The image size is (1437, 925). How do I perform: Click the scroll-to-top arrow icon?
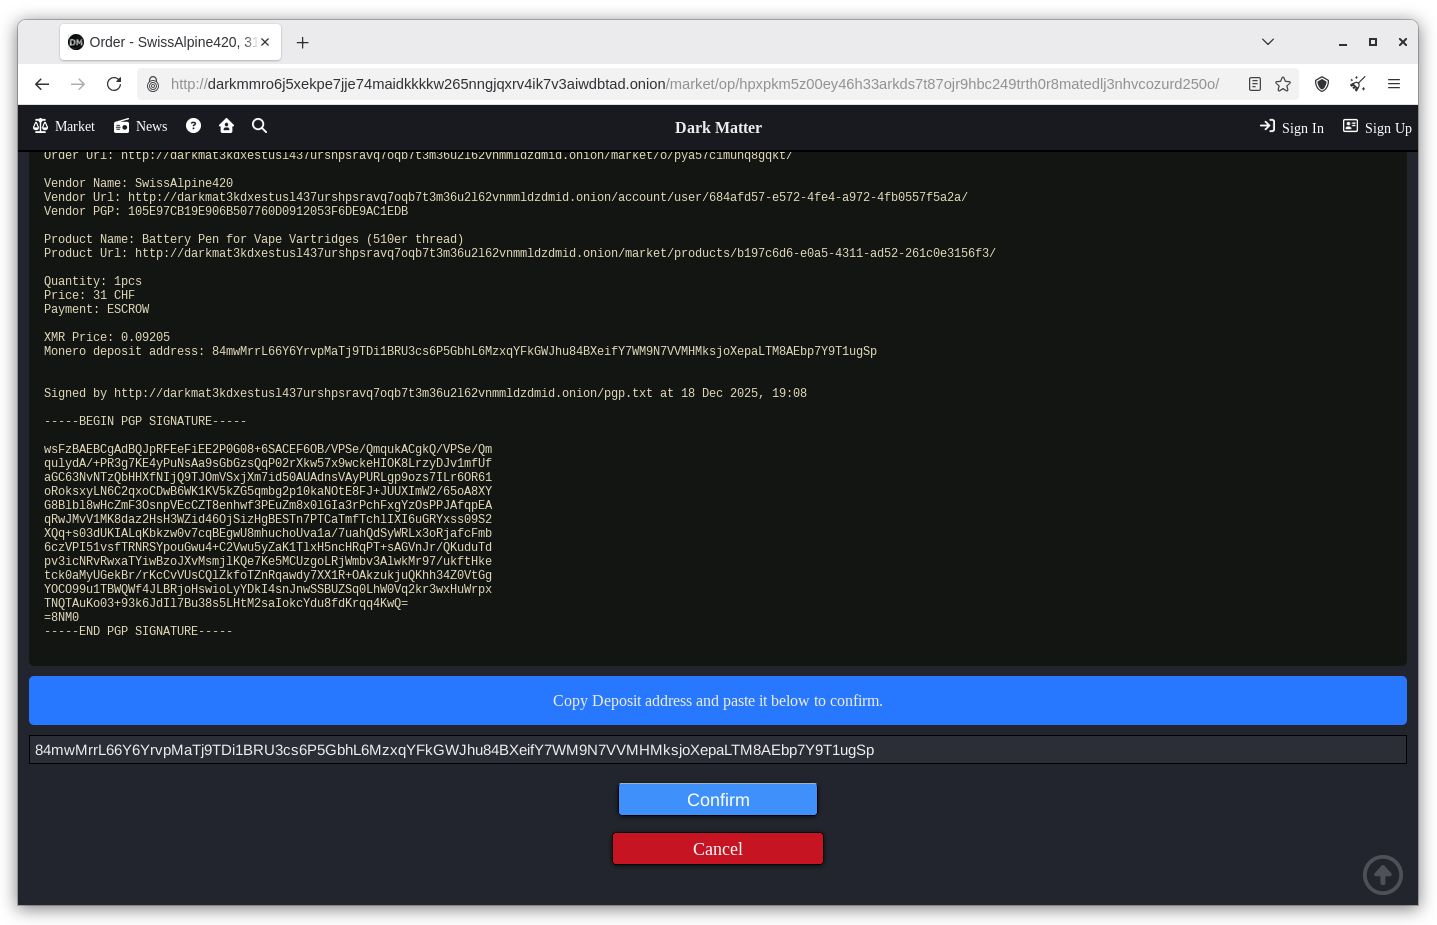pos(1382,876)
